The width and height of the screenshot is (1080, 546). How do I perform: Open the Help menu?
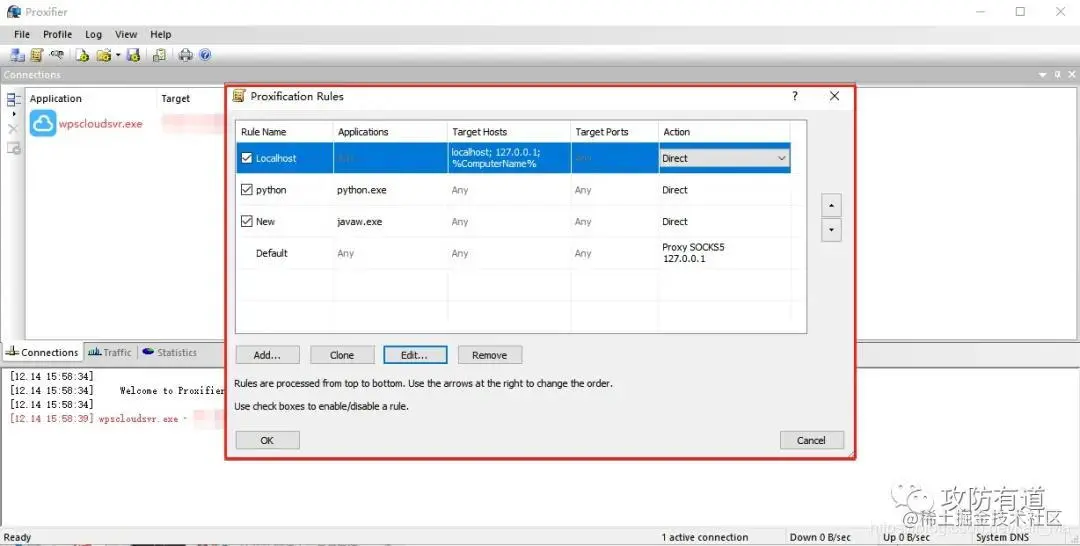160,34
